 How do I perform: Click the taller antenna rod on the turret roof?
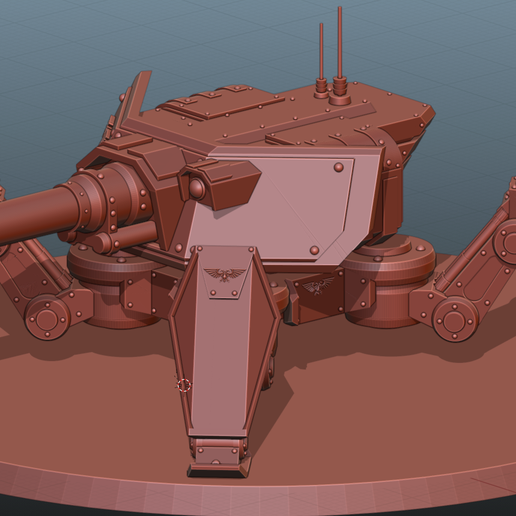[x=340, y=43]
